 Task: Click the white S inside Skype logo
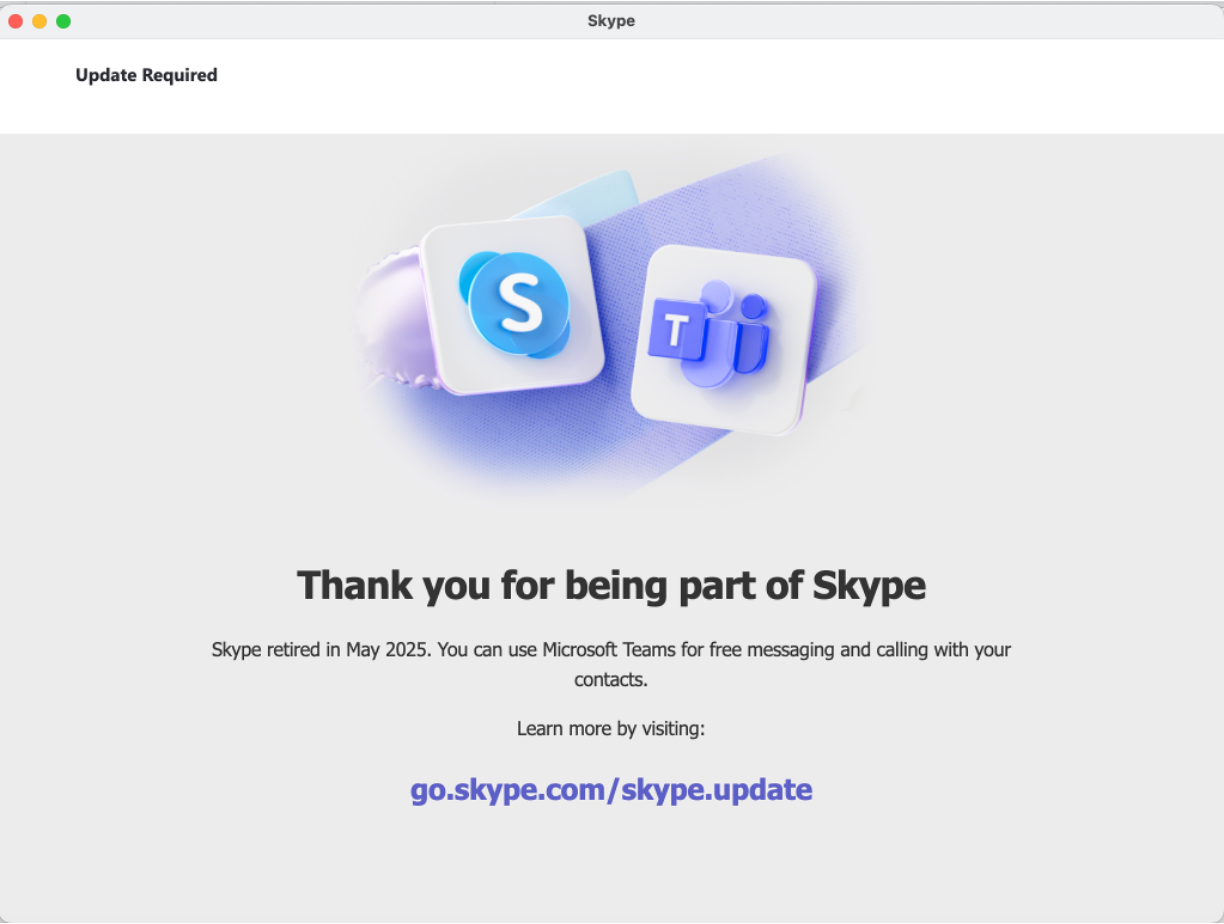tap(520, 302)
